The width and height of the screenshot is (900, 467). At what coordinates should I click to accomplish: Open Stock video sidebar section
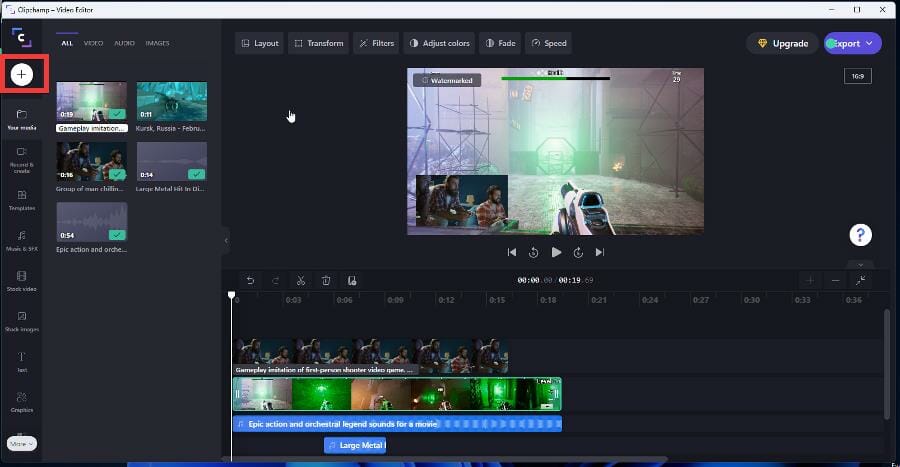22,281
